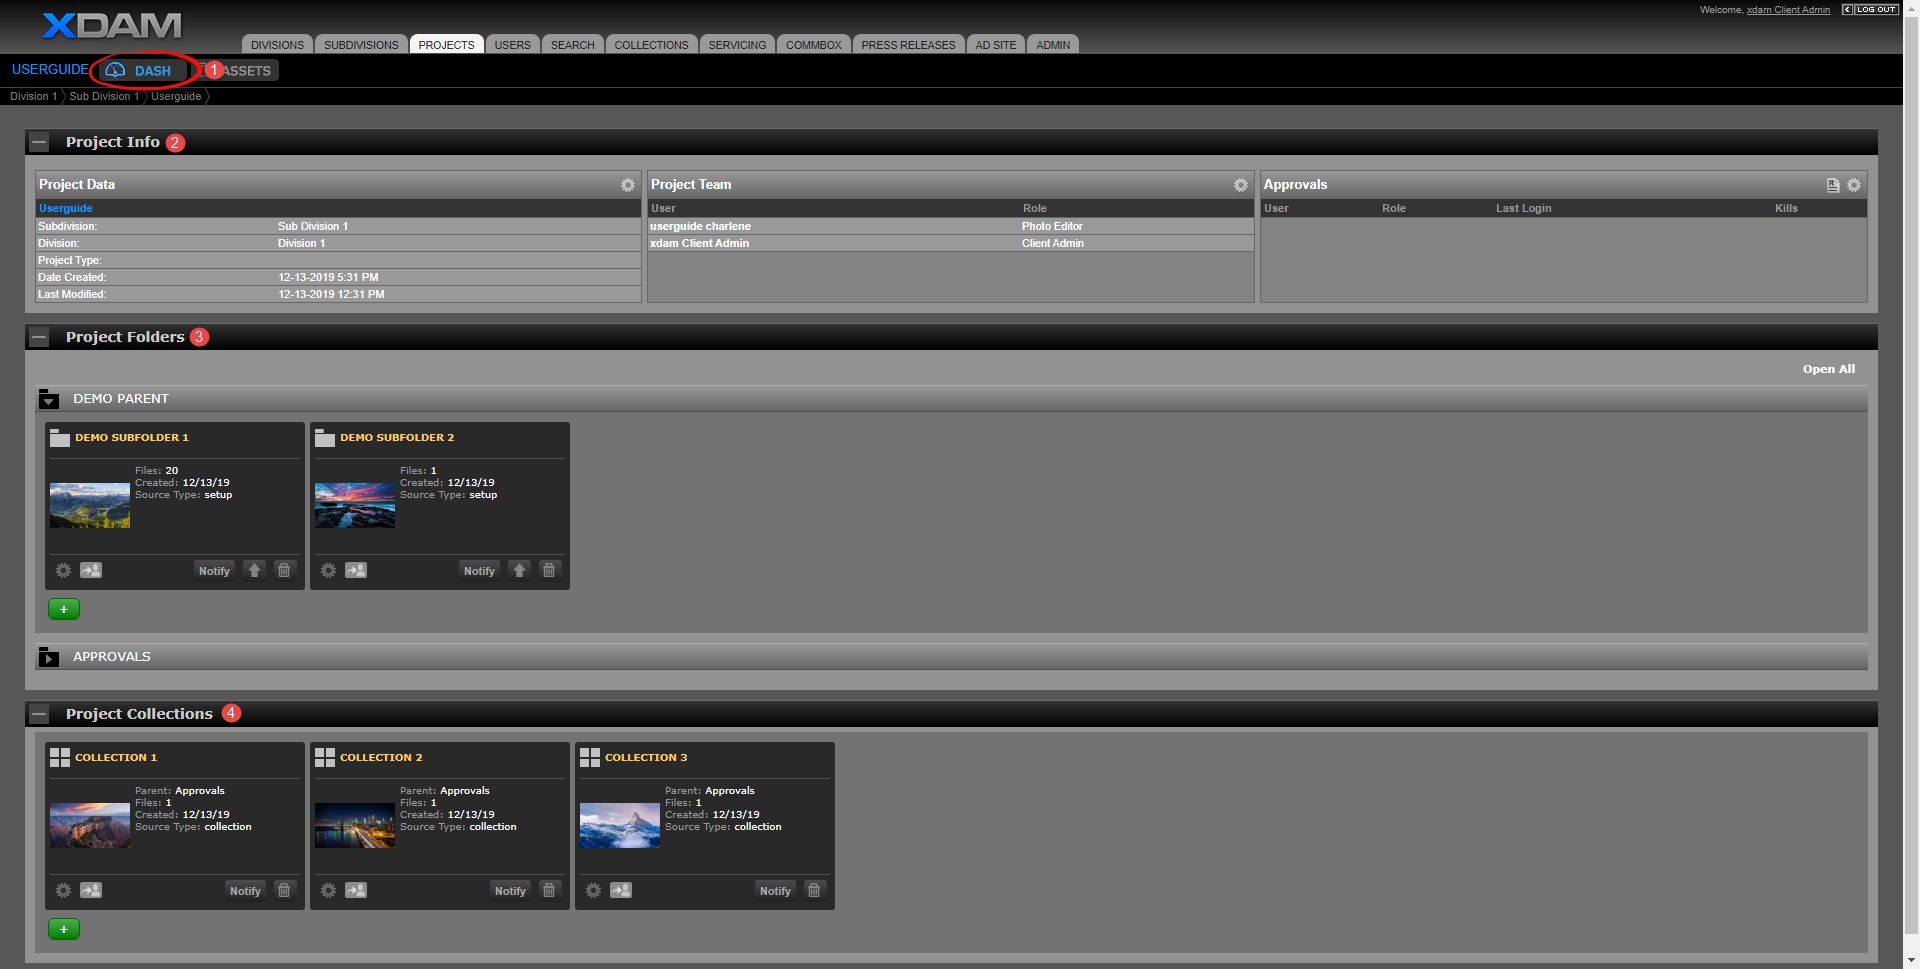Viewport: 1920px width, 969px height.
Task: Click share icon on Demo Subfolder 1
Action: (91, 570)
